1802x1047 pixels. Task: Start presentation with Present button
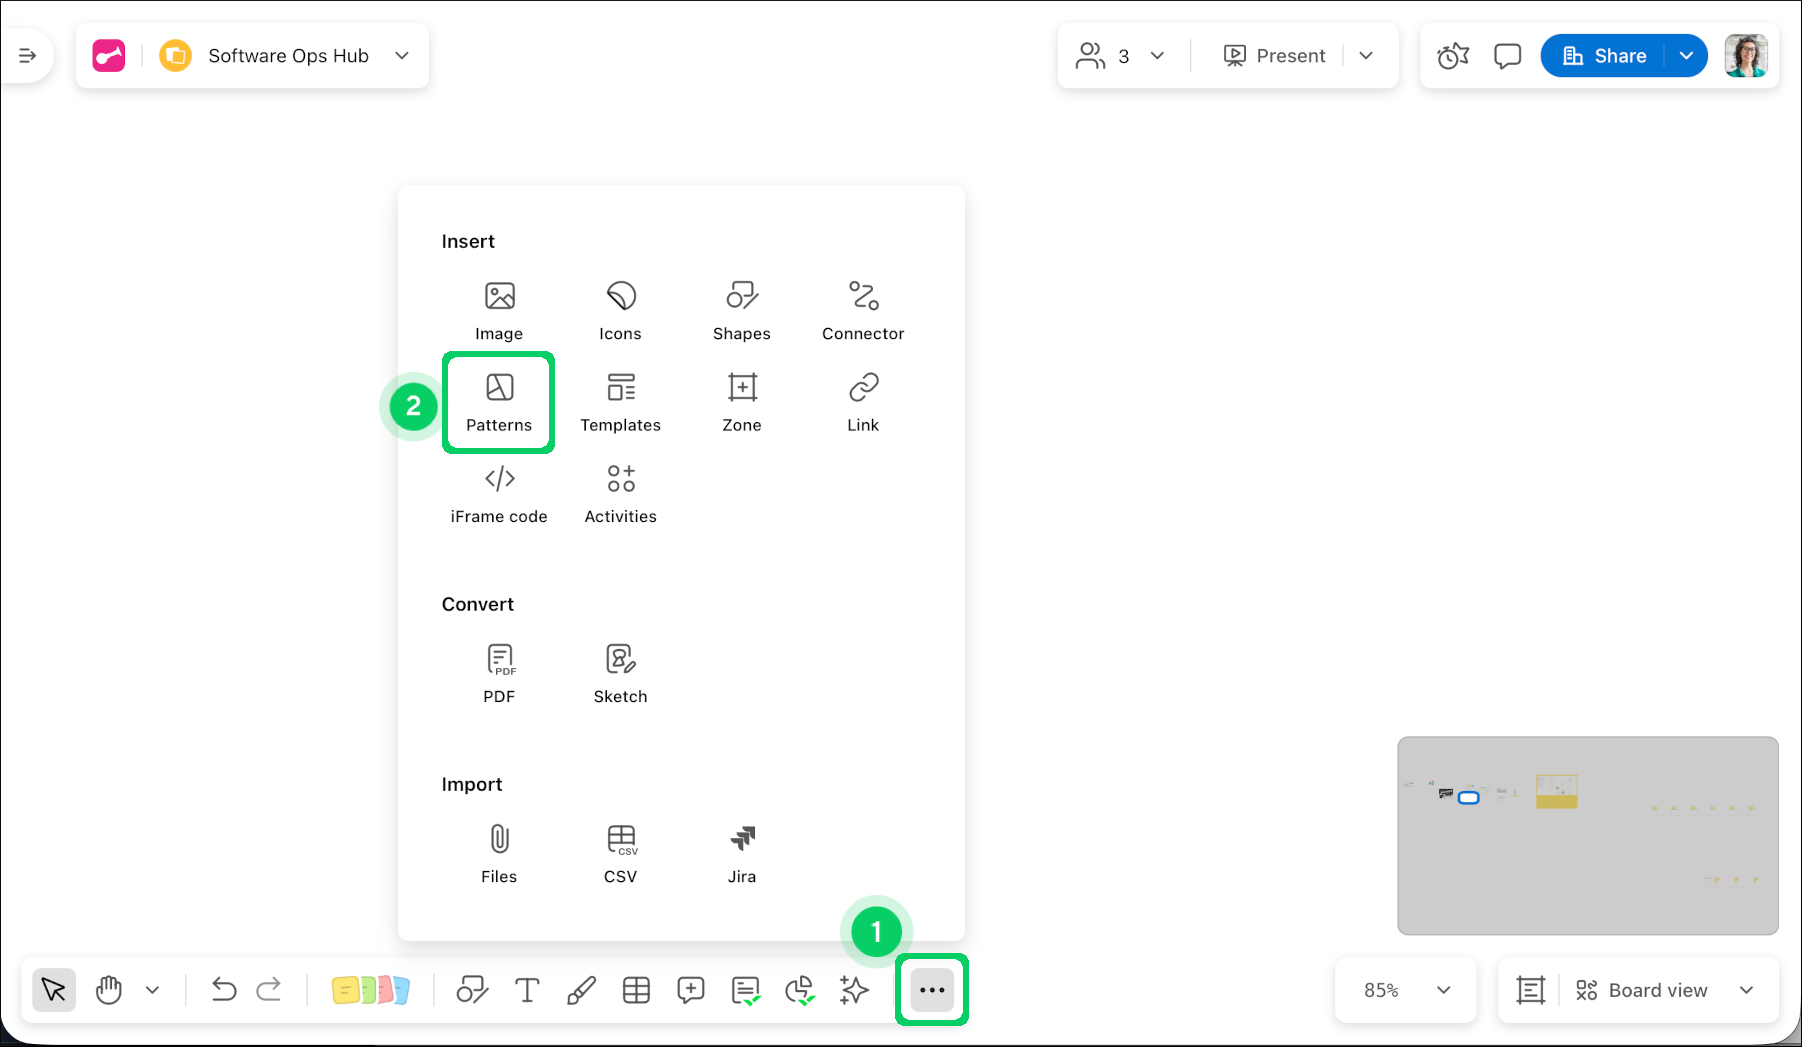tap(1275, 56)
